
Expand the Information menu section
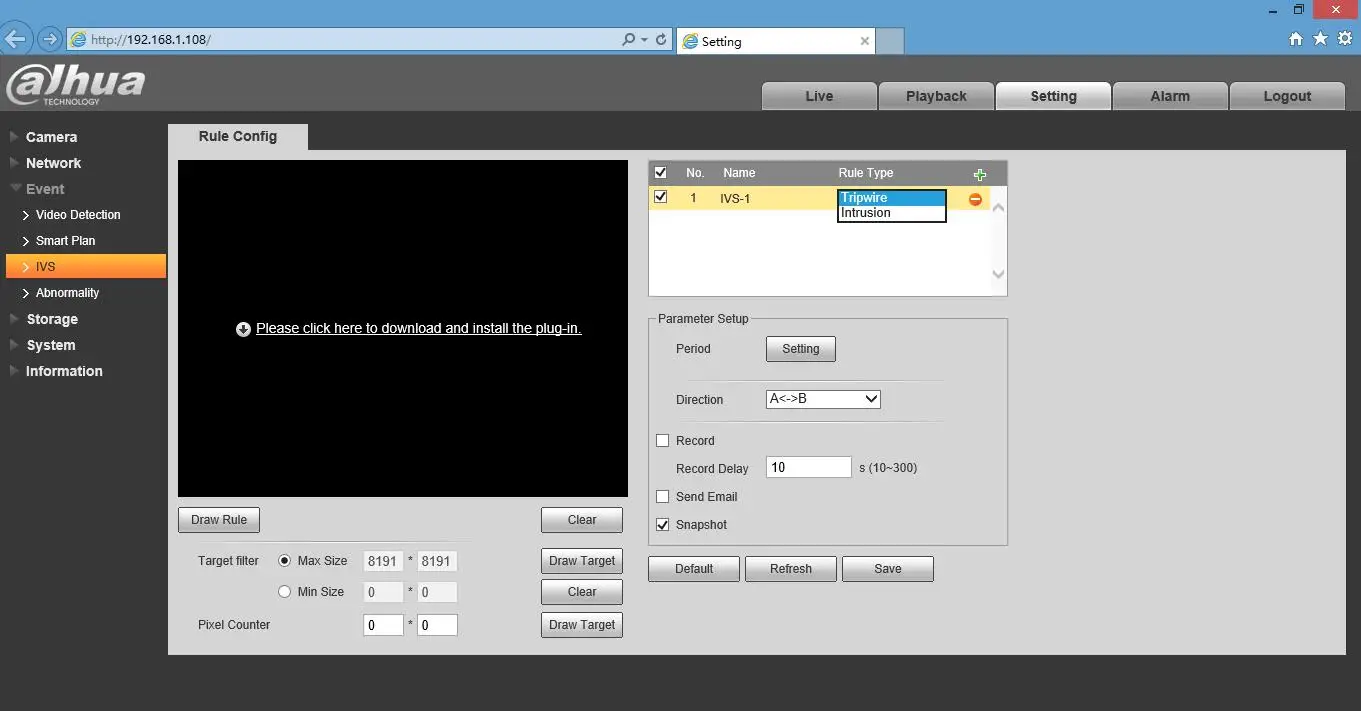(64, 371)
